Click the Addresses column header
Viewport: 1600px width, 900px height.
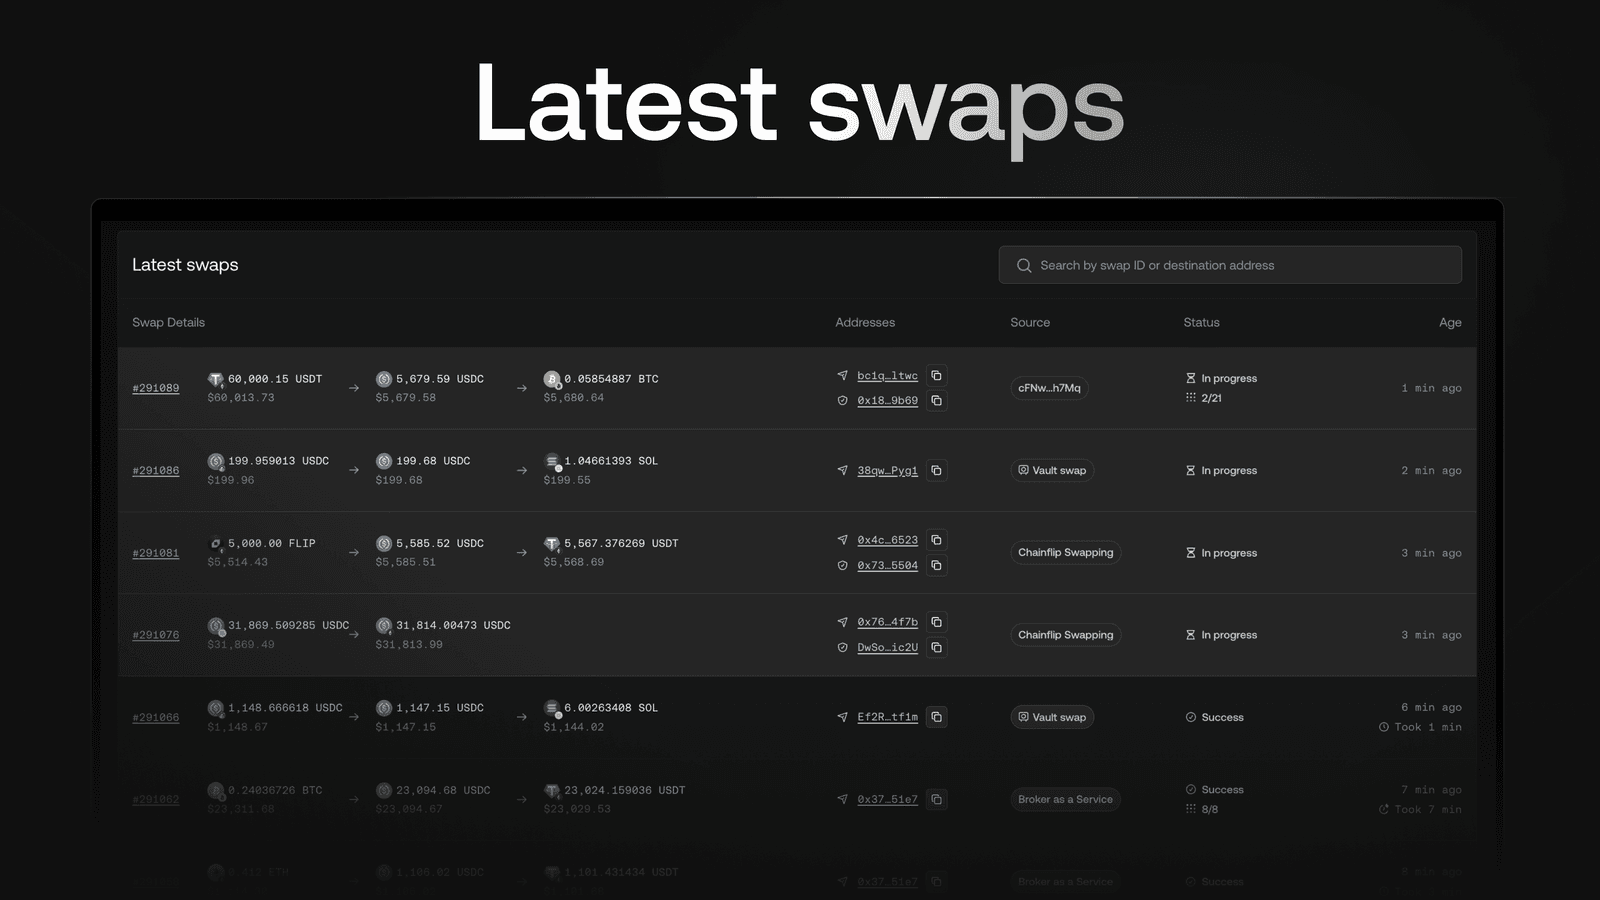pos(865,322)
